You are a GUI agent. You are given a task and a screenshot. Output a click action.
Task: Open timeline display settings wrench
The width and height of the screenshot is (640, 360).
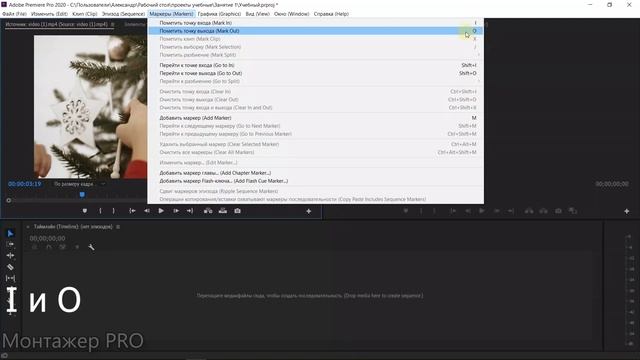(x=91, y=247)
